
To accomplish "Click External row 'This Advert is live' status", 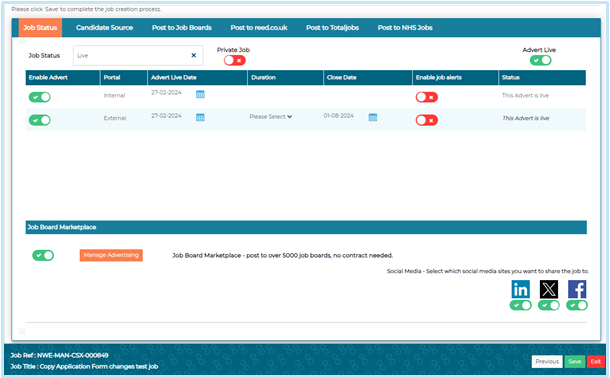I will (526, 118).
